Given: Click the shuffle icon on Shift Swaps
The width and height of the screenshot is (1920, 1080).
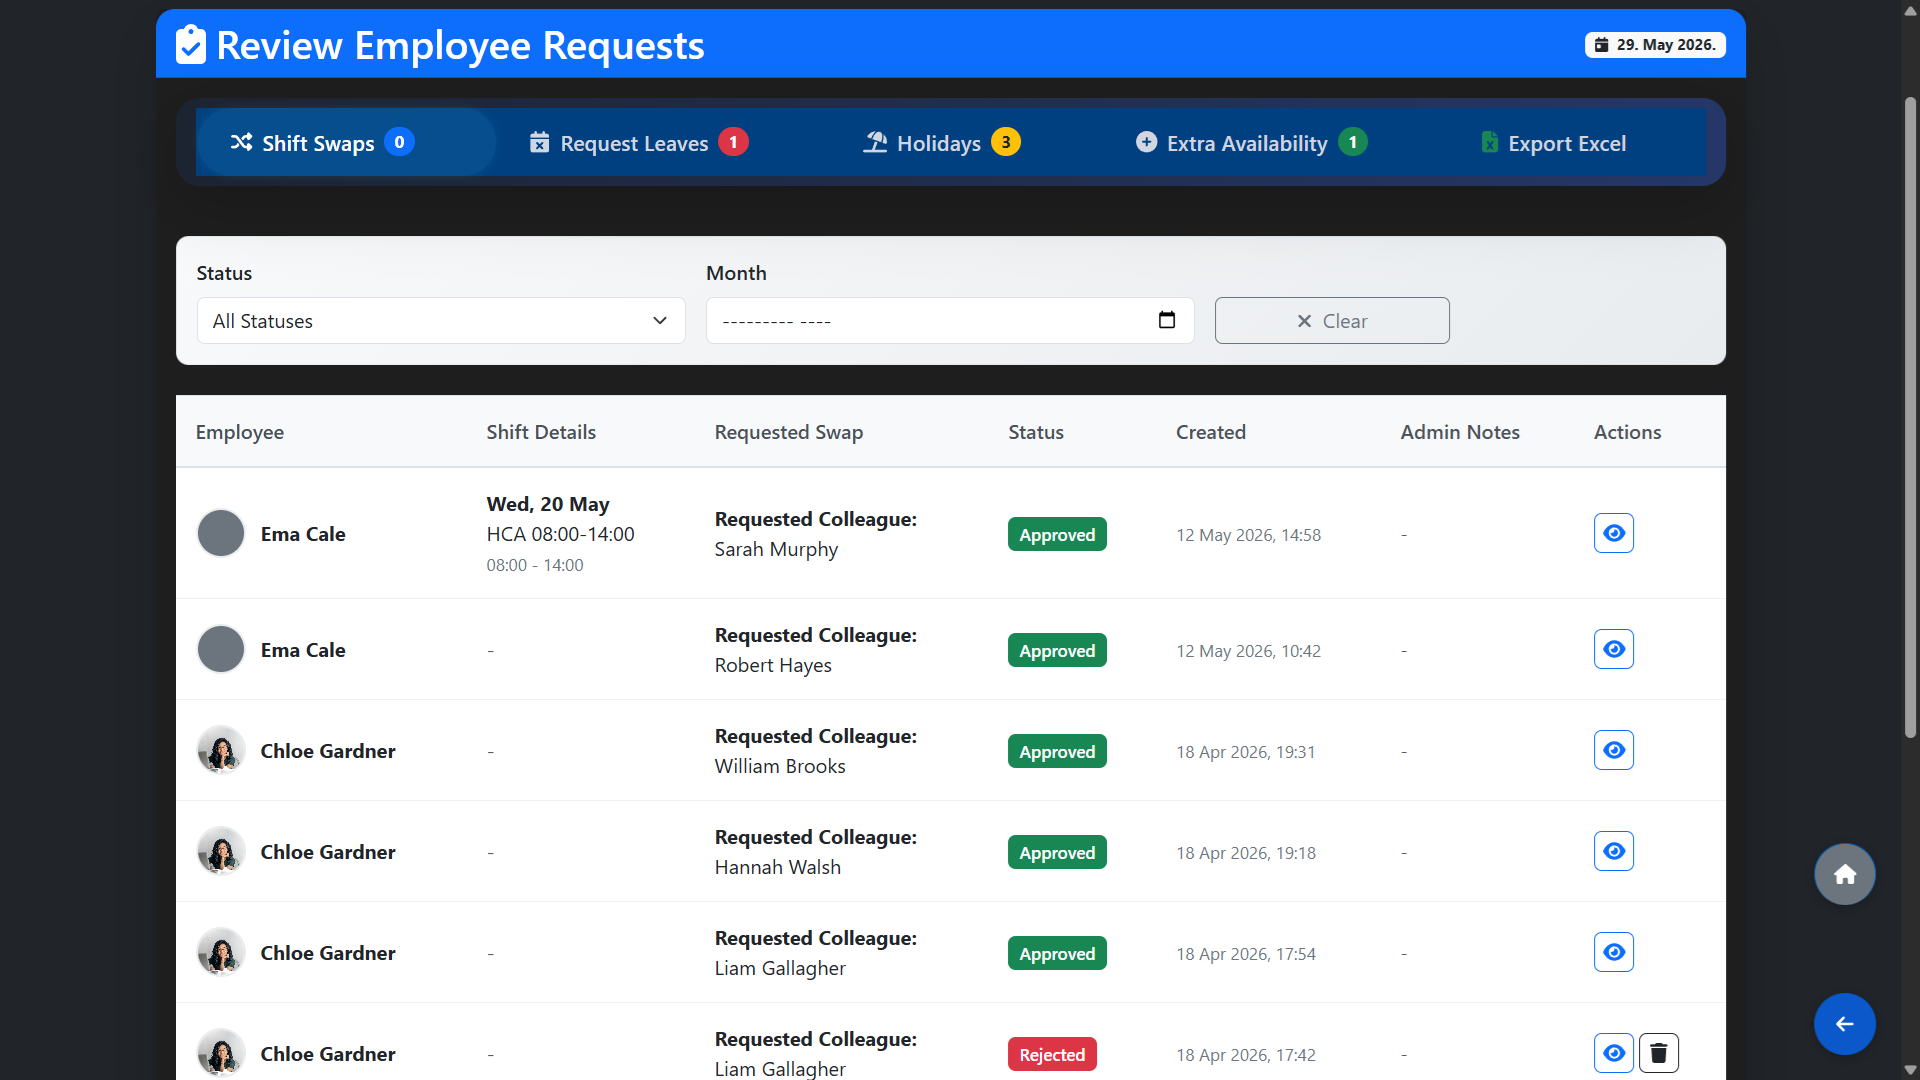Looking at the screenshot, I should click(241, 142).
